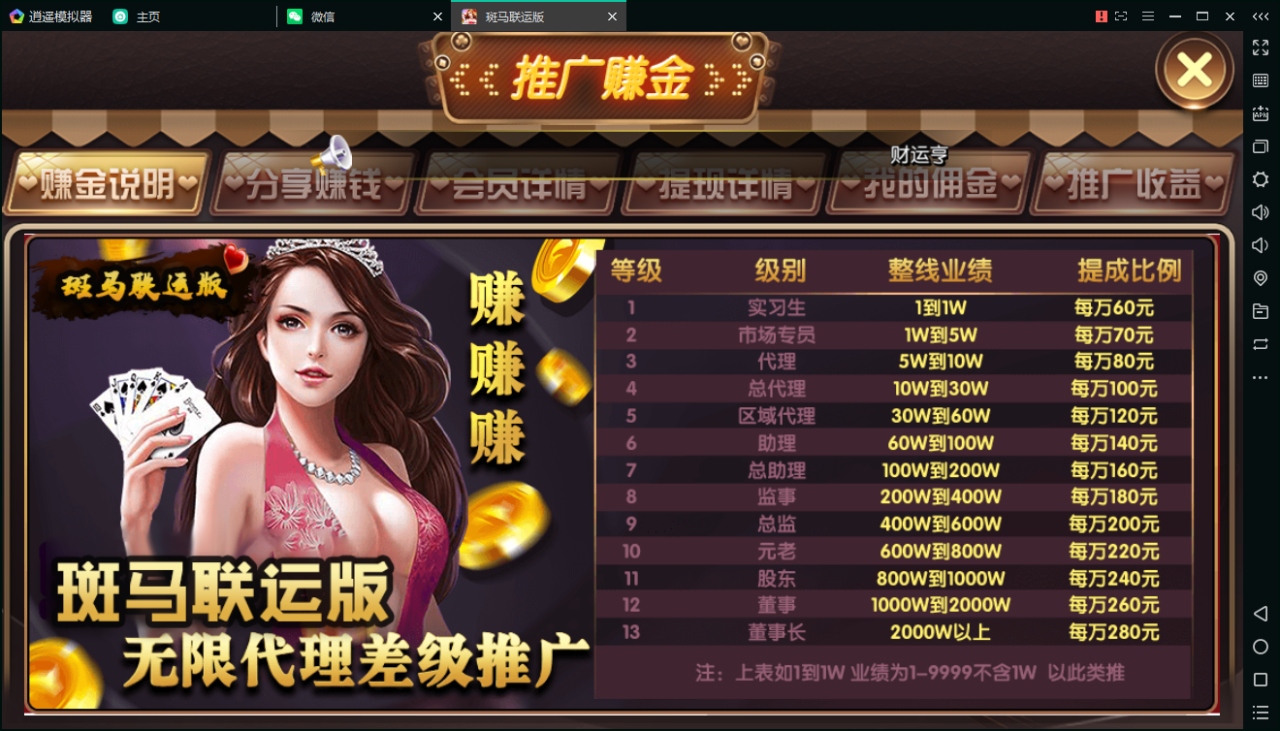This screenshot has height=731, width=1280.
Task: Select the 赚金说明 tab
Action: coord(108,184)
